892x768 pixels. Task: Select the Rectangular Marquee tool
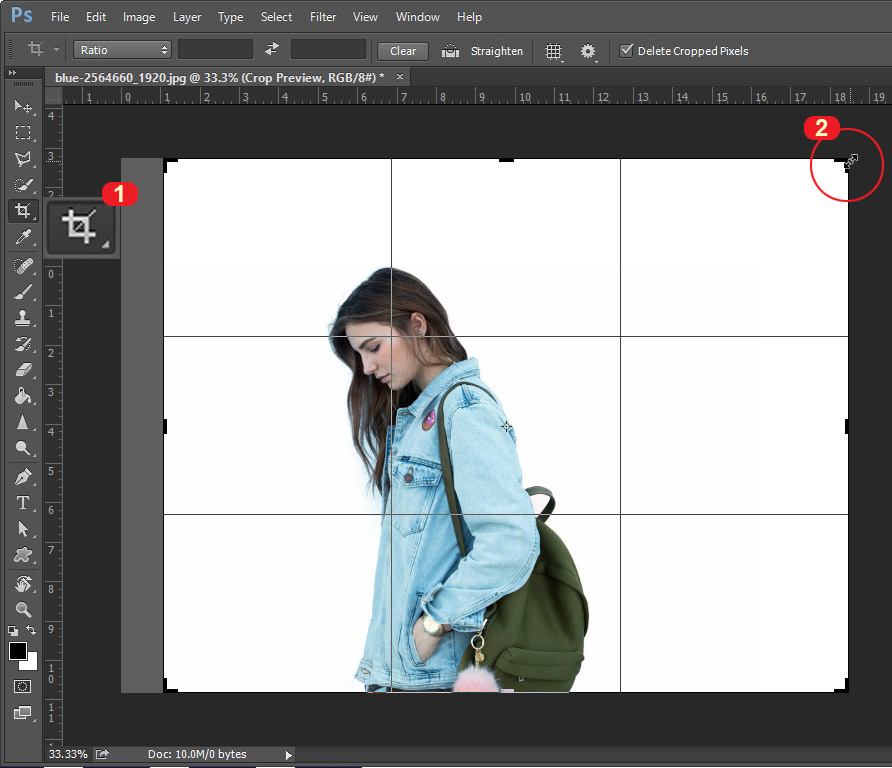[23, 132]
